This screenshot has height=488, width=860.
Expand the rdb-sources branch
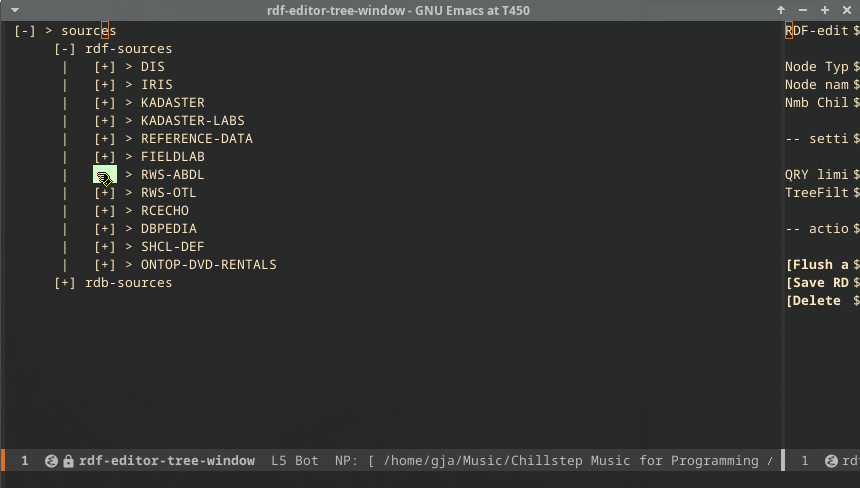65,283
